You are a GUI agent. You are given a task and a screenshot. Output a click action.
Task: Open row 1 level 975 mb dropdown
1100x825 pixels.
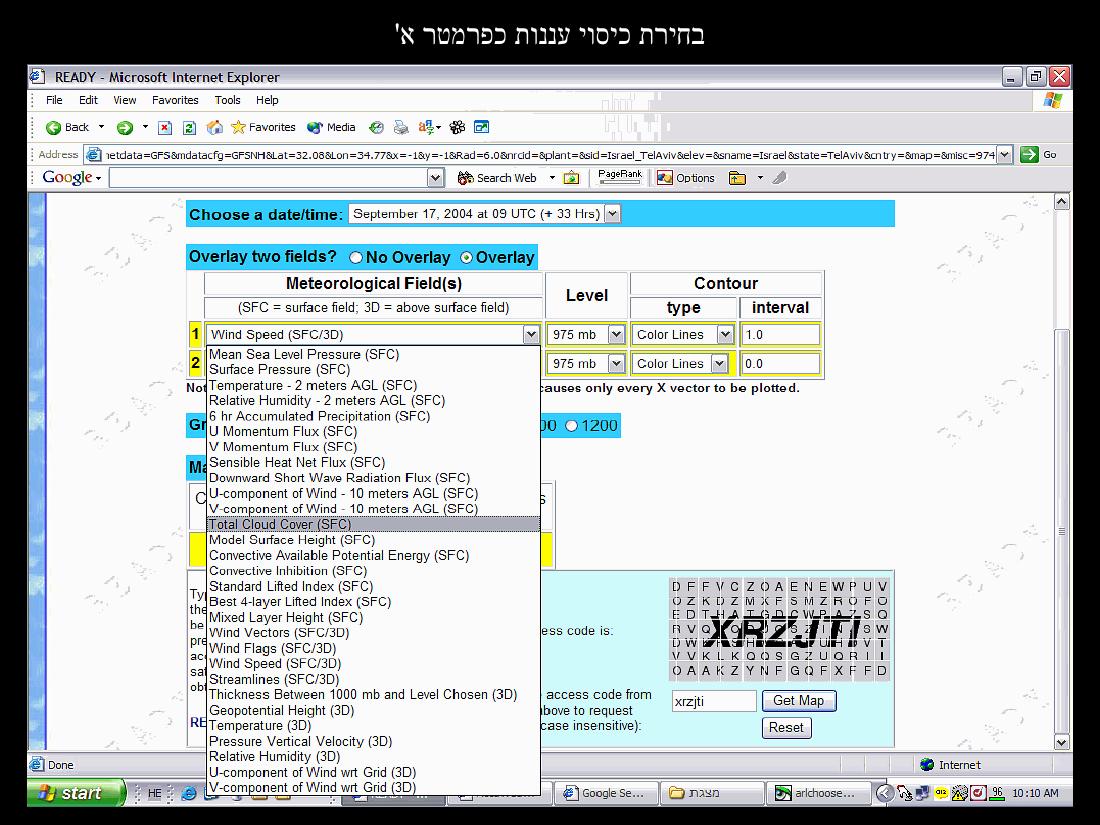[616, 335]
